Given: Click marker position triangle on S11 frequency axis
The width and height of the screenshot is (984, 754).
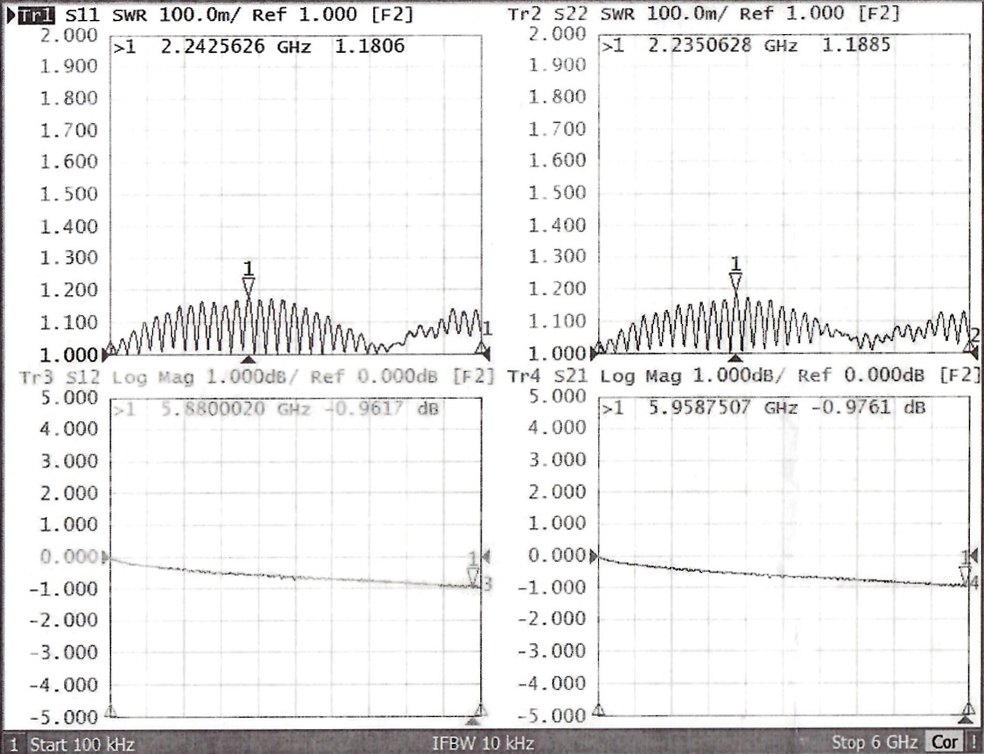Looking at the screenshot, I should click(x=249, y=358).
